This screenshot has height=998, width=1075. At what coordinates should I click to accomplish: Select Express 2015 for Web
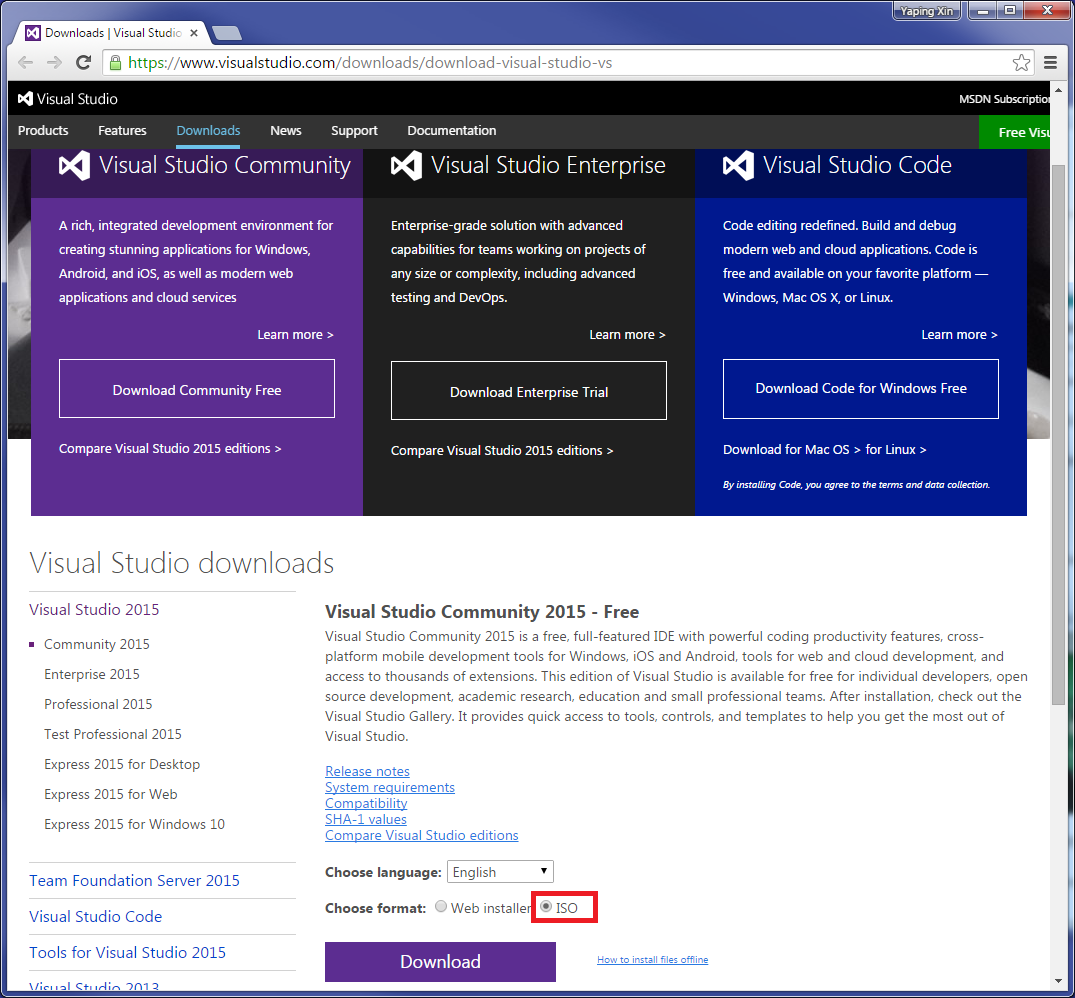click(111, 794)
